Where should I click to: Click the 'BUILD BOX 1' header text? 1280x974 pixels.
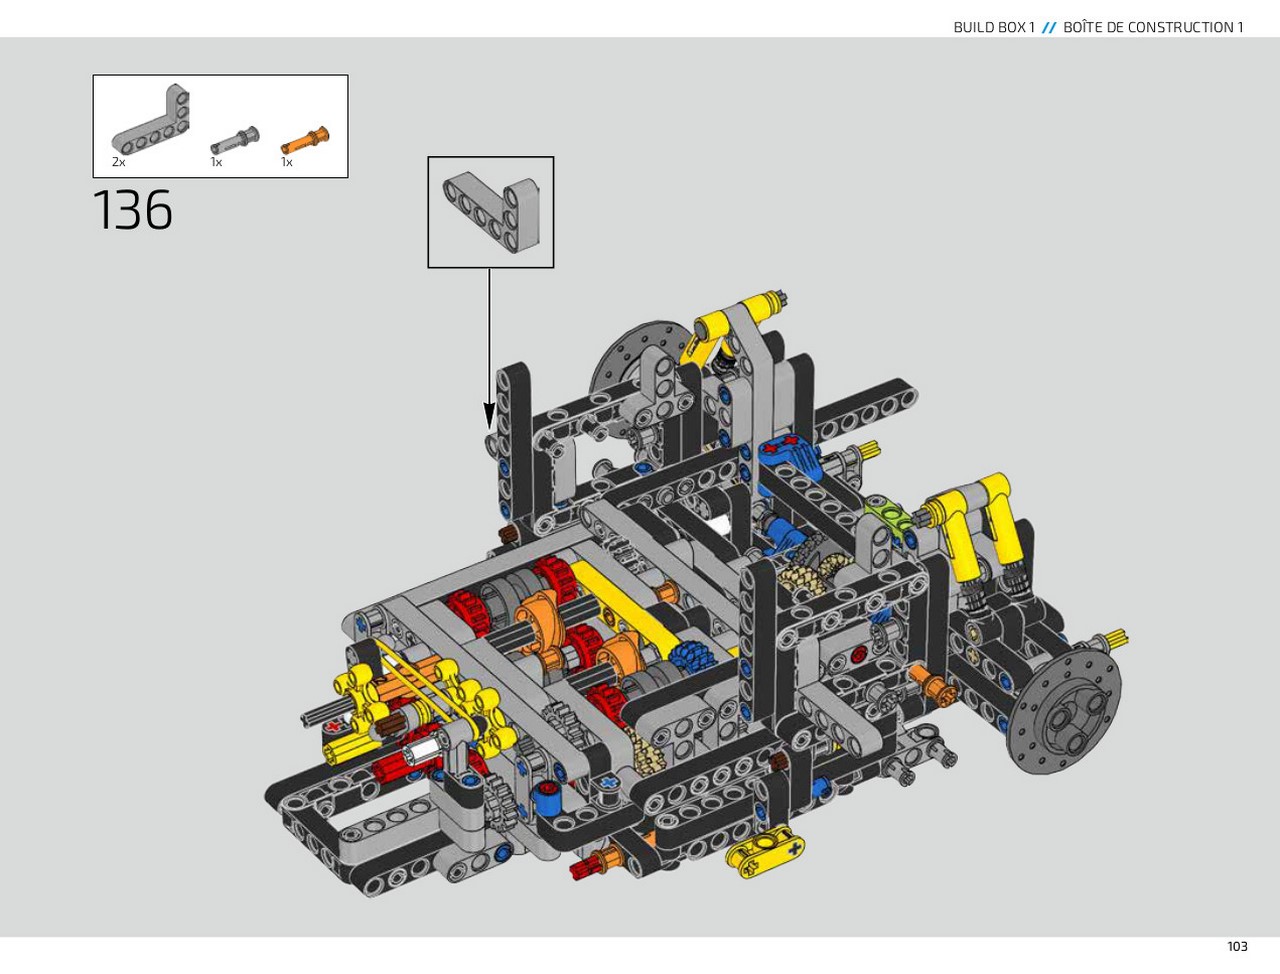click(x=994, y=27)
